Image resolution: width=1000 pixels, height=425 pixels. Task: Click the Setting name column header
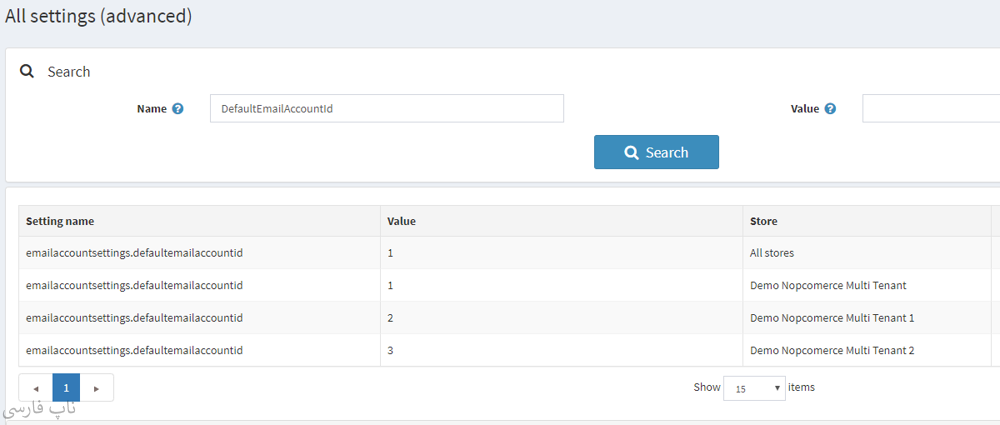pos(60,221)
